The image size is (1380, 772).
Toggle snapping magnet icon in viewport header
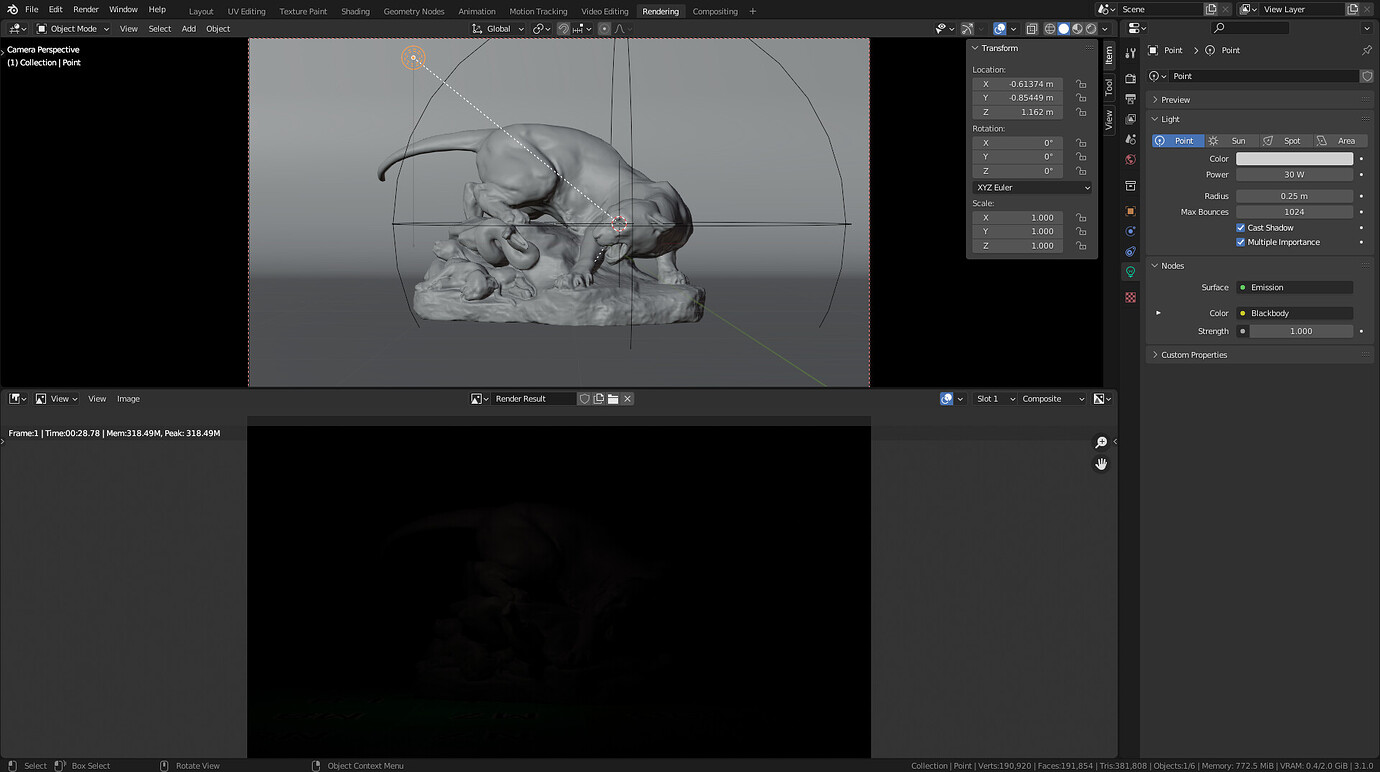coord(563,29)
